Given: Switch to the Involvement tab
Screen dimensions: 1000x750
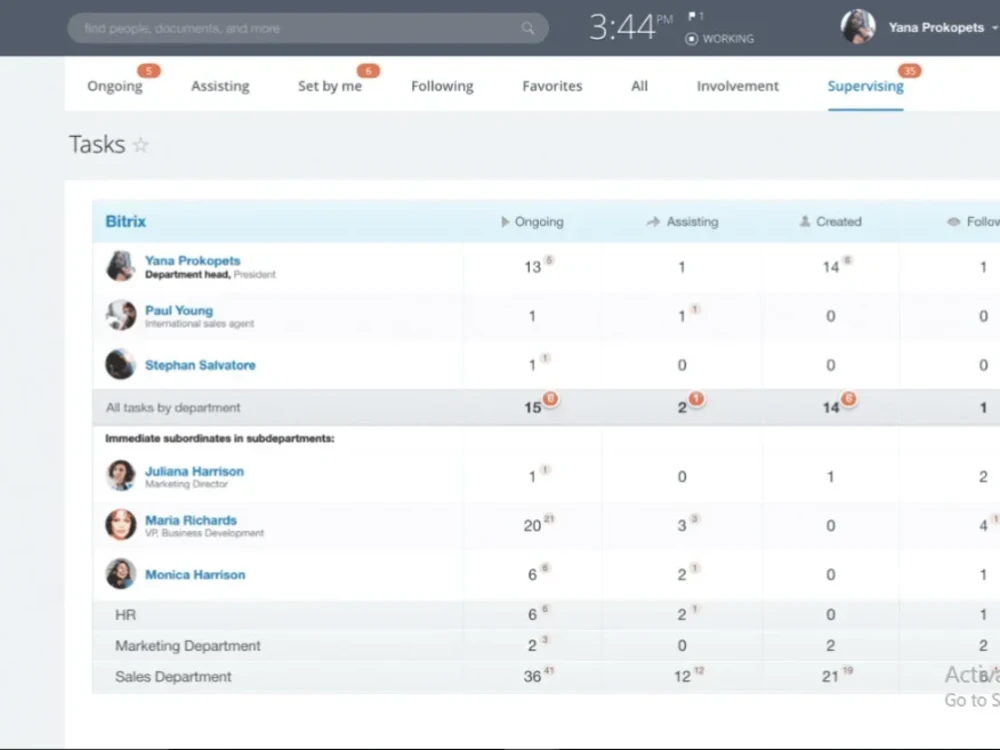Looking at the screenshot, I should pyautogui.click(x=737, y=86).
